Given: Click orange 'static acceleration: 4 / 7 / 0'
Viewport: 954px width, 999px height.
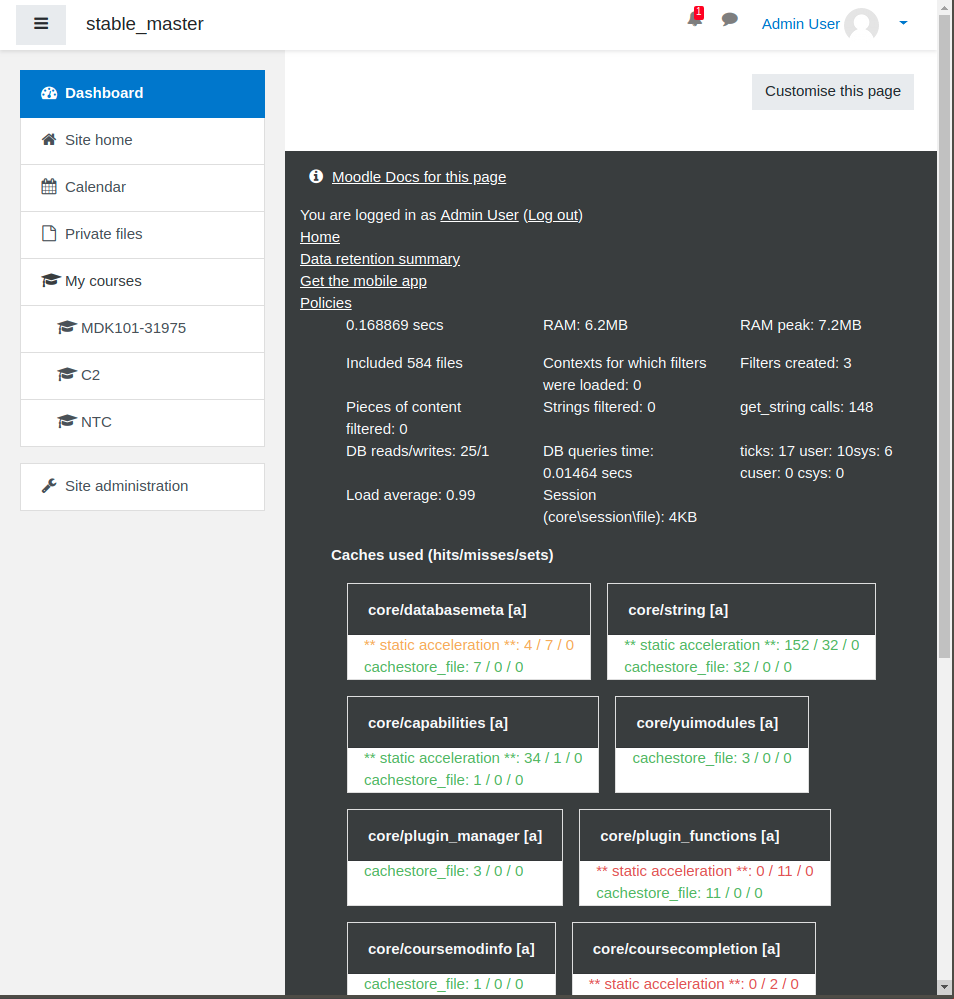Looking at the screenshot, I should [469, 645].
